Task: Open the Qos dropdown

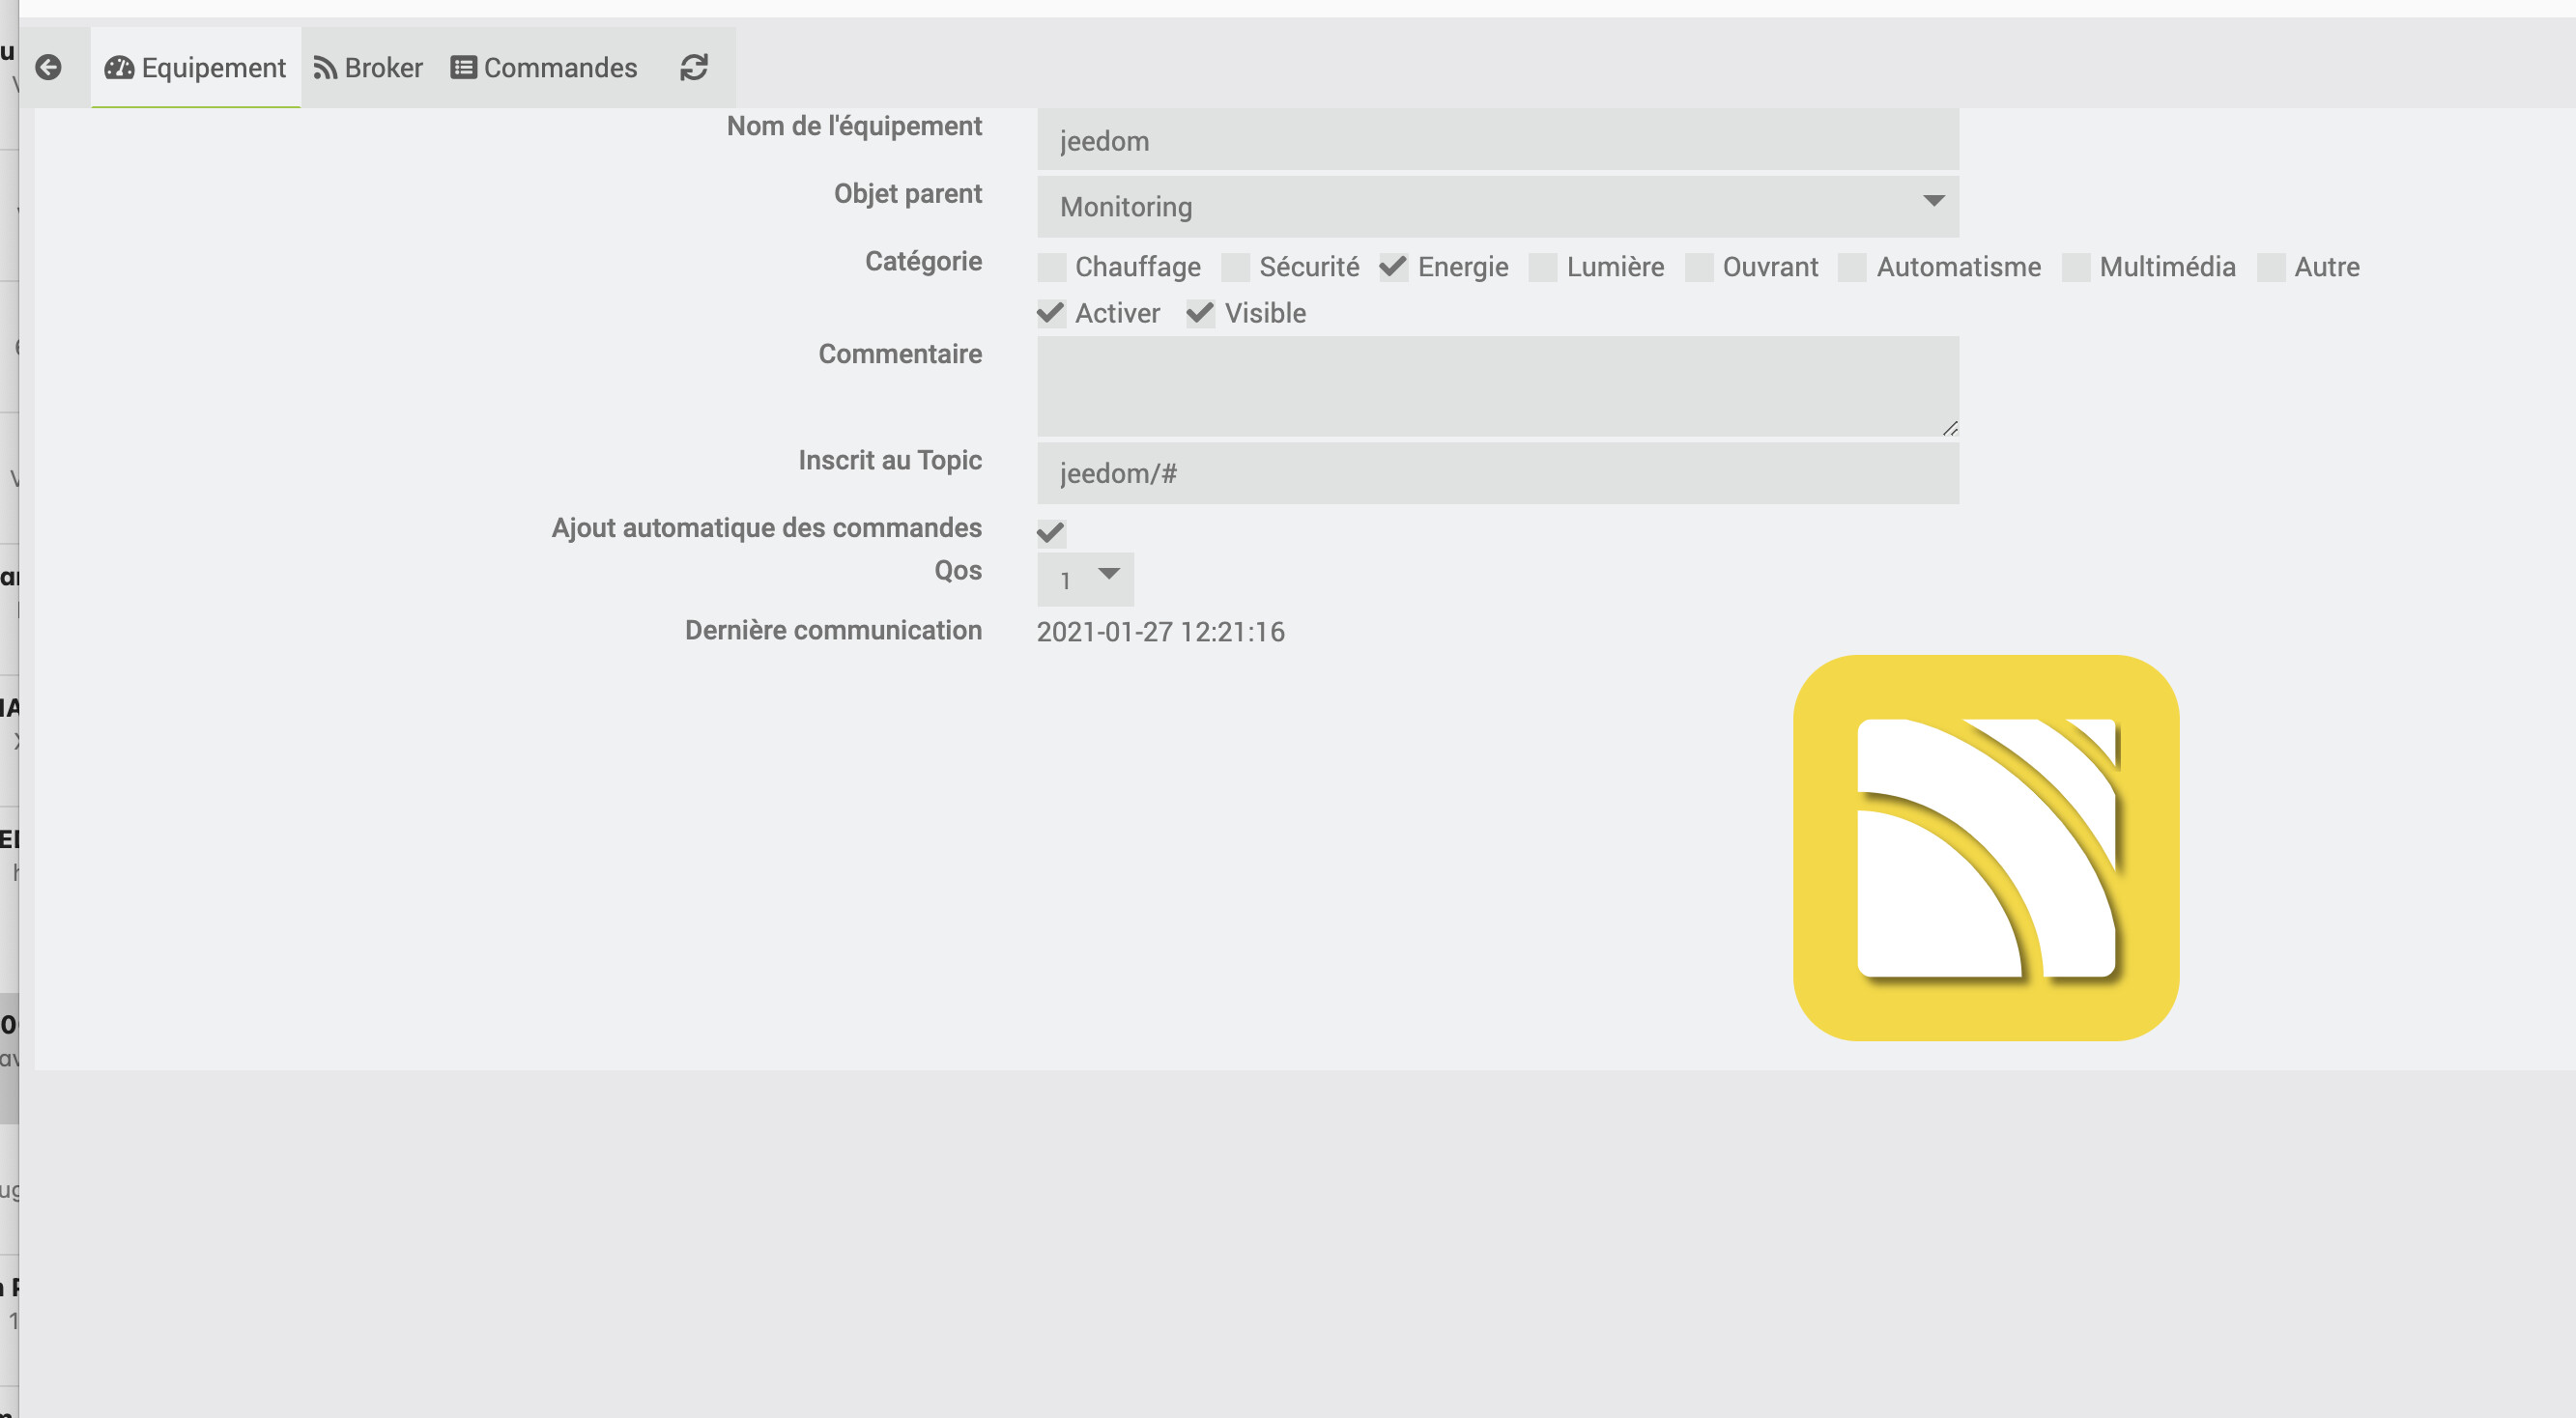Action: (x=1085, y=579)
